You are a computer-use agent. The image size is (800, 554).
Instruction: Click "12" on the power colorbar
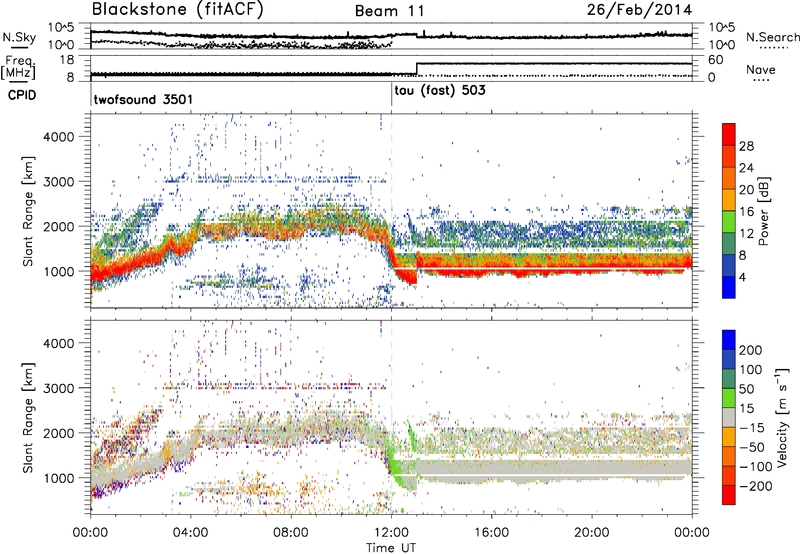tap(746, 234)
